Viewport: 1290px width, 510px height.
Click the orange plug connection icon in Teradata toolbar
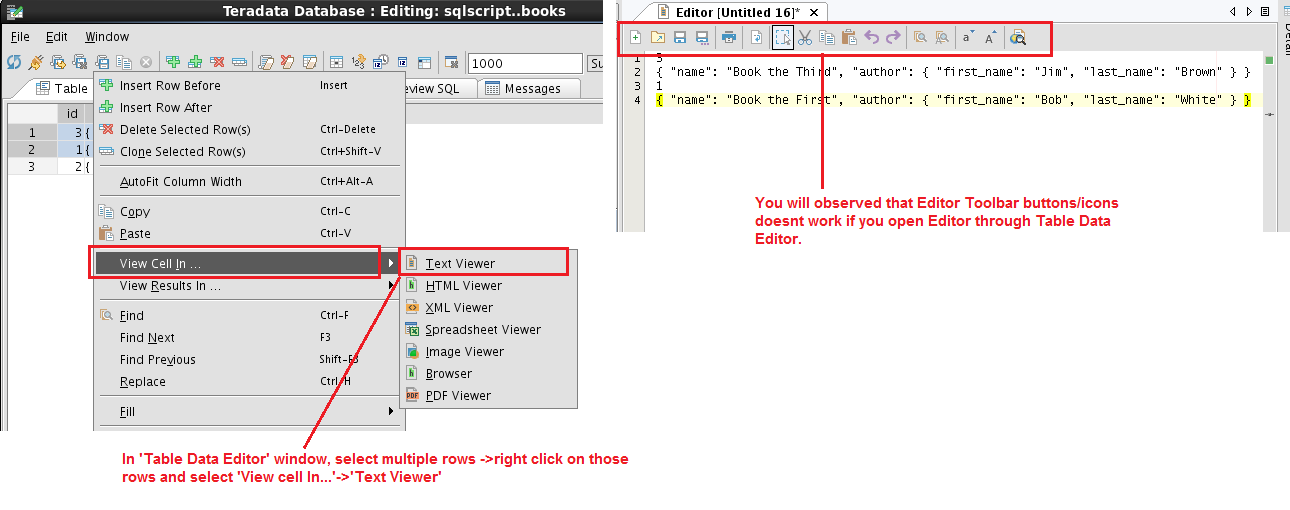[36, 62]
